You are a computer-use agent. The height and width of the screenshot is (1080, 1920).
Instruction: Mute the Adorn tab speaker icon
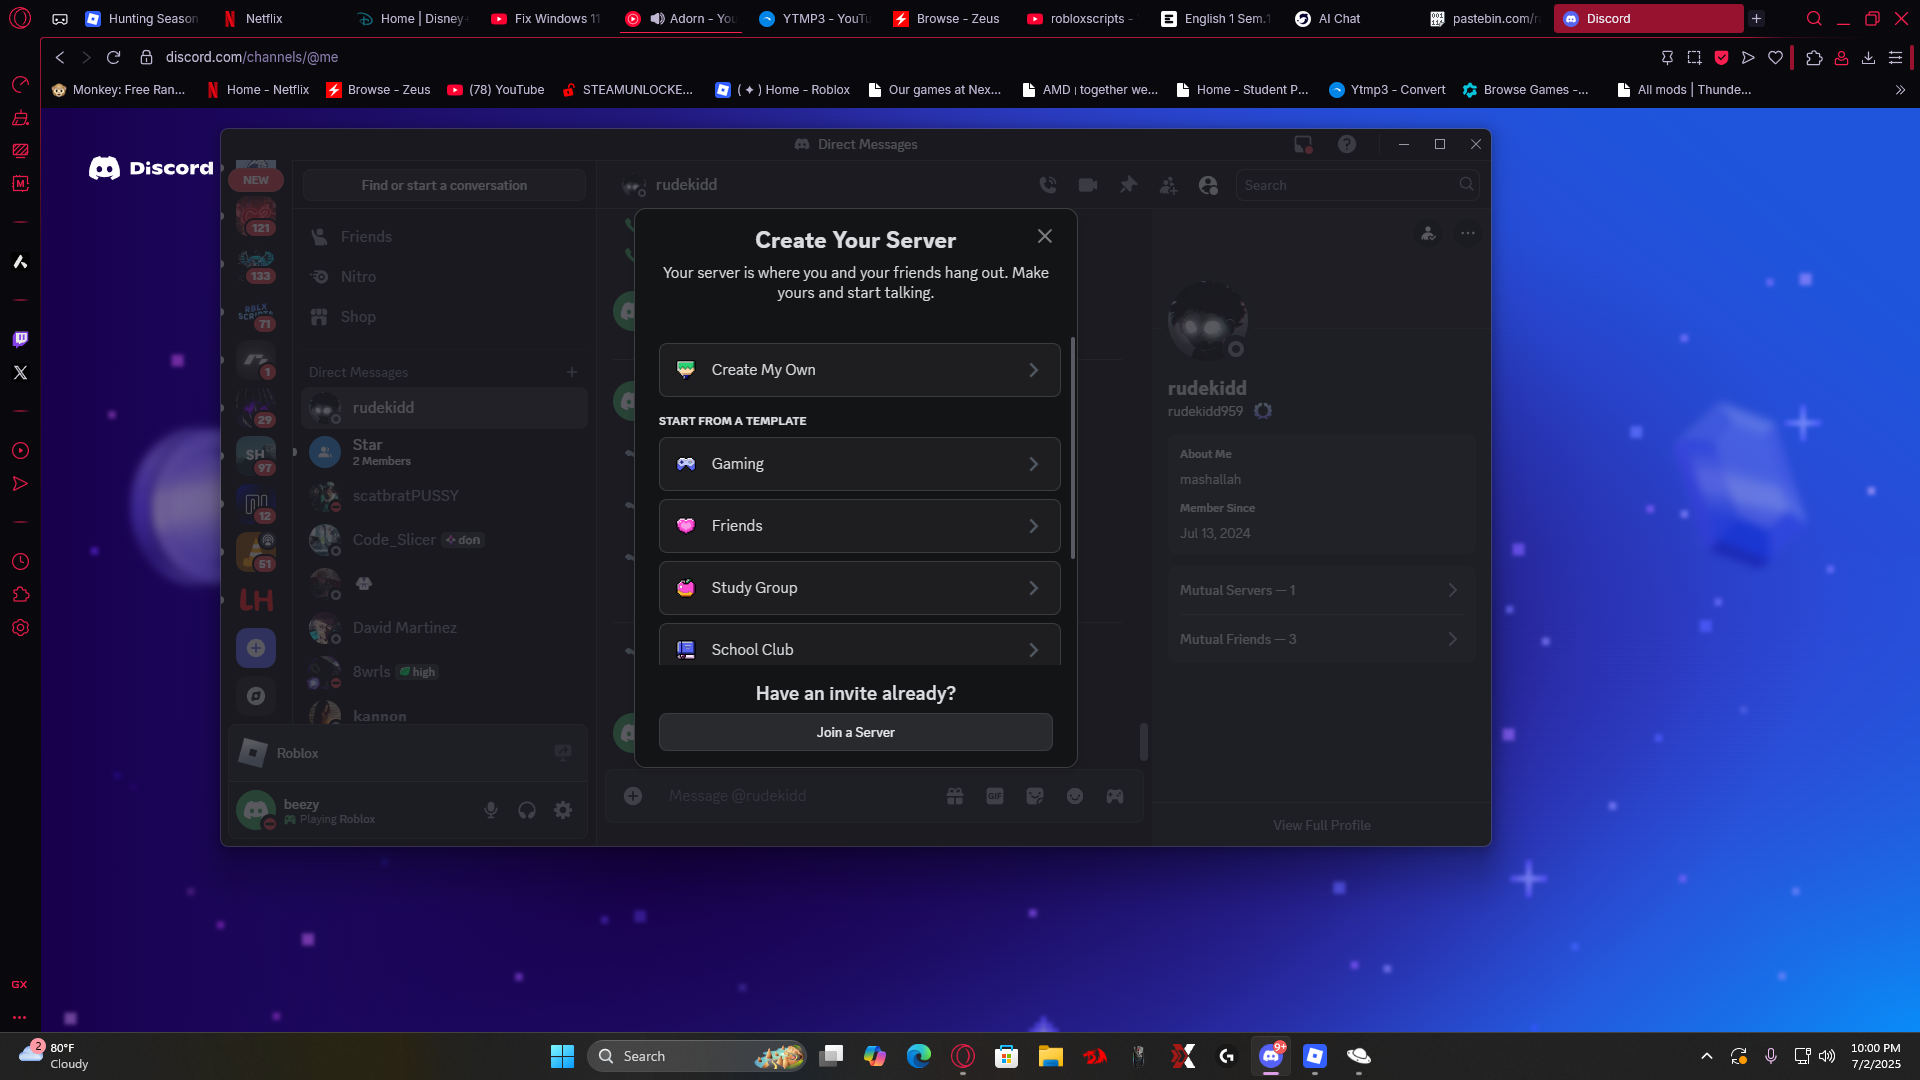point(657,19)
